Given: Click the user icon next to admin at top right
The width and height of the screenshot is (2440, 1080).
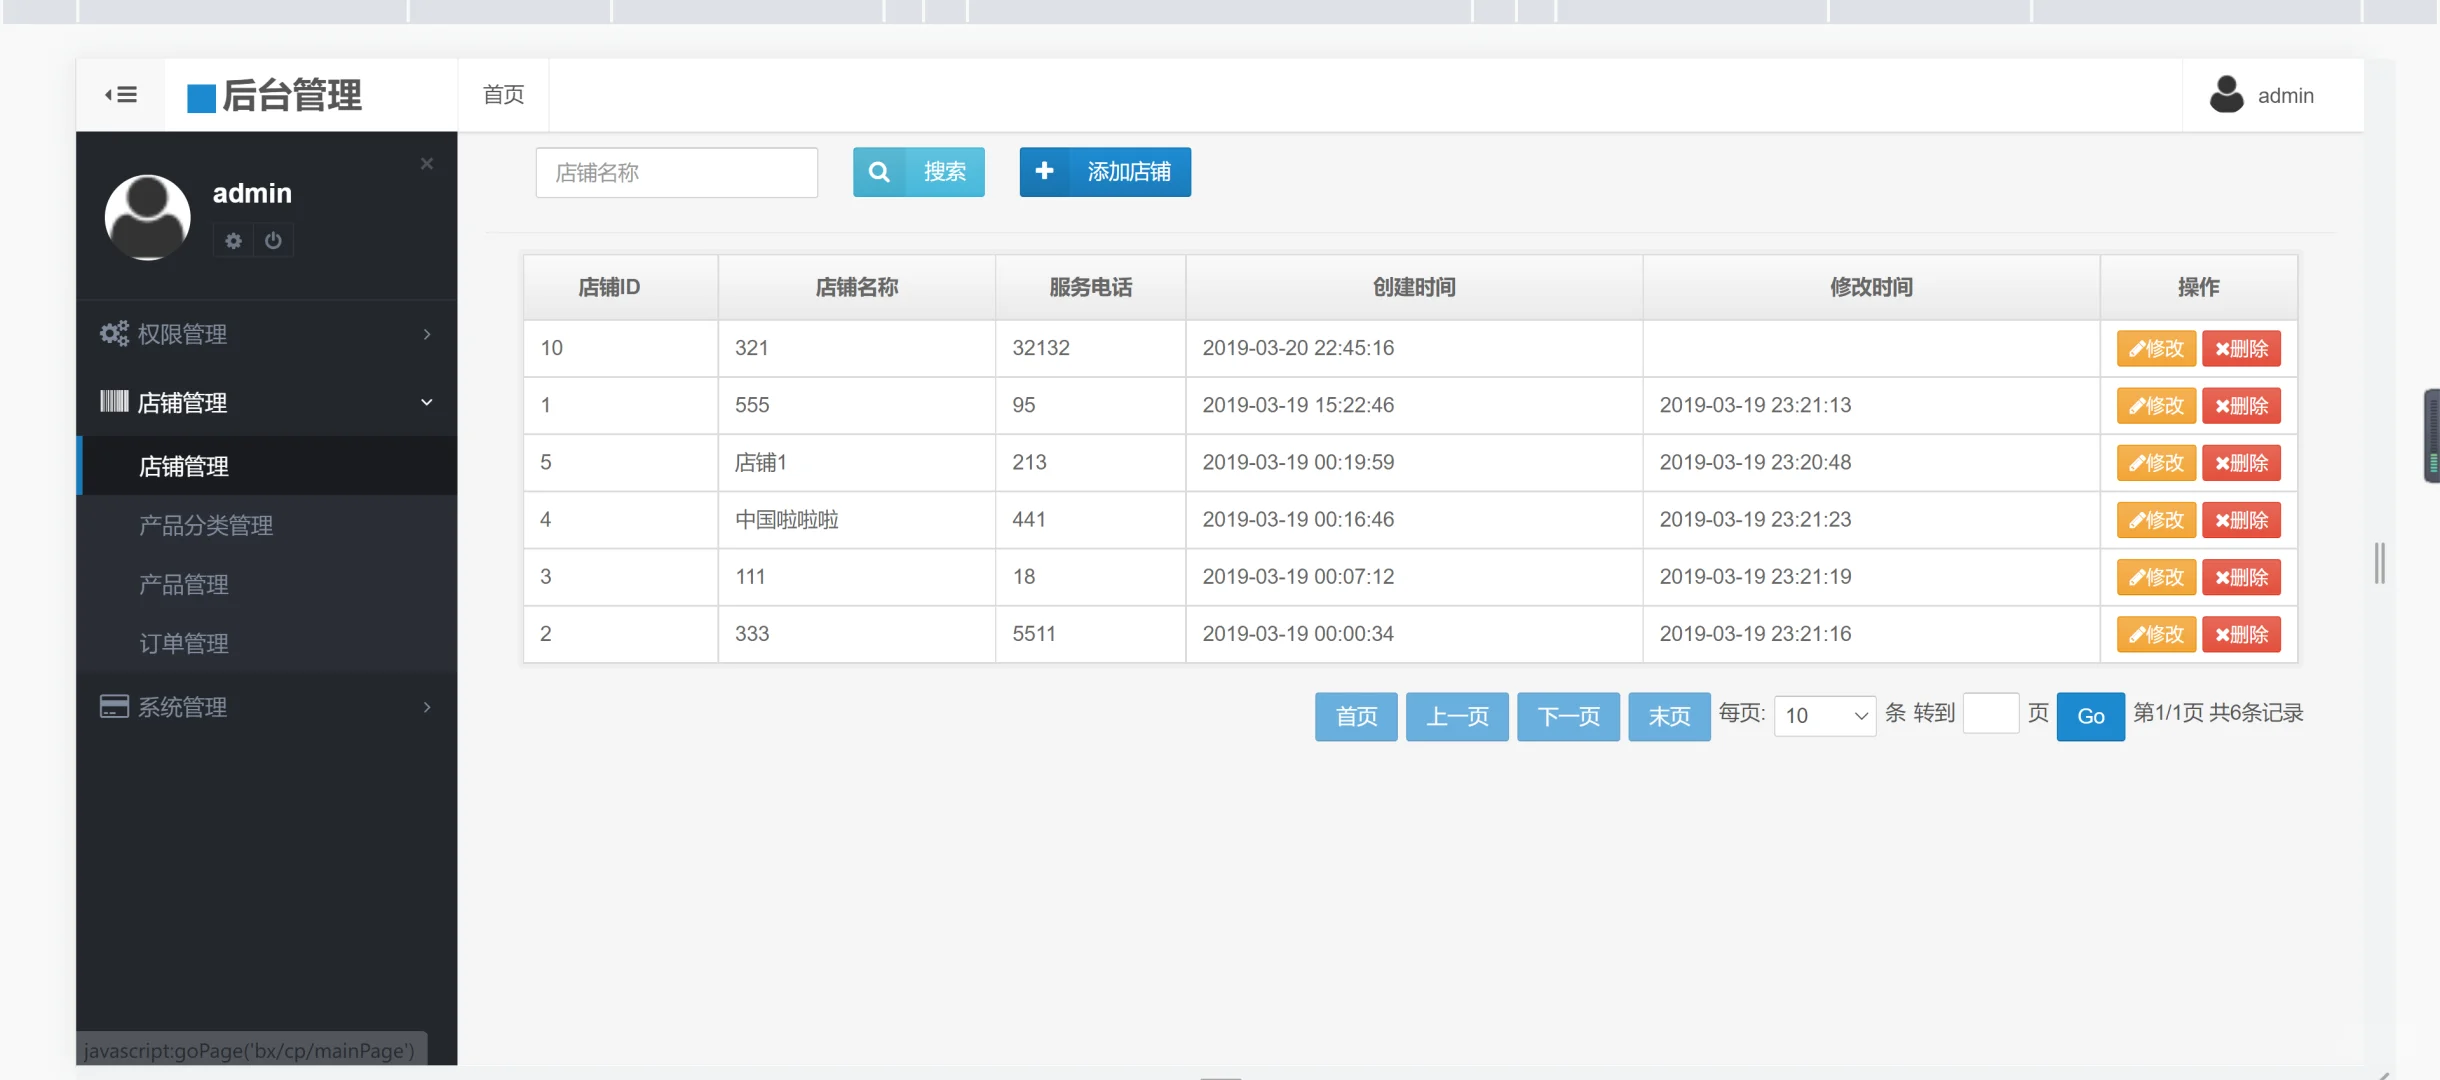Looking at the screenshot, I should click(2225, 94).
